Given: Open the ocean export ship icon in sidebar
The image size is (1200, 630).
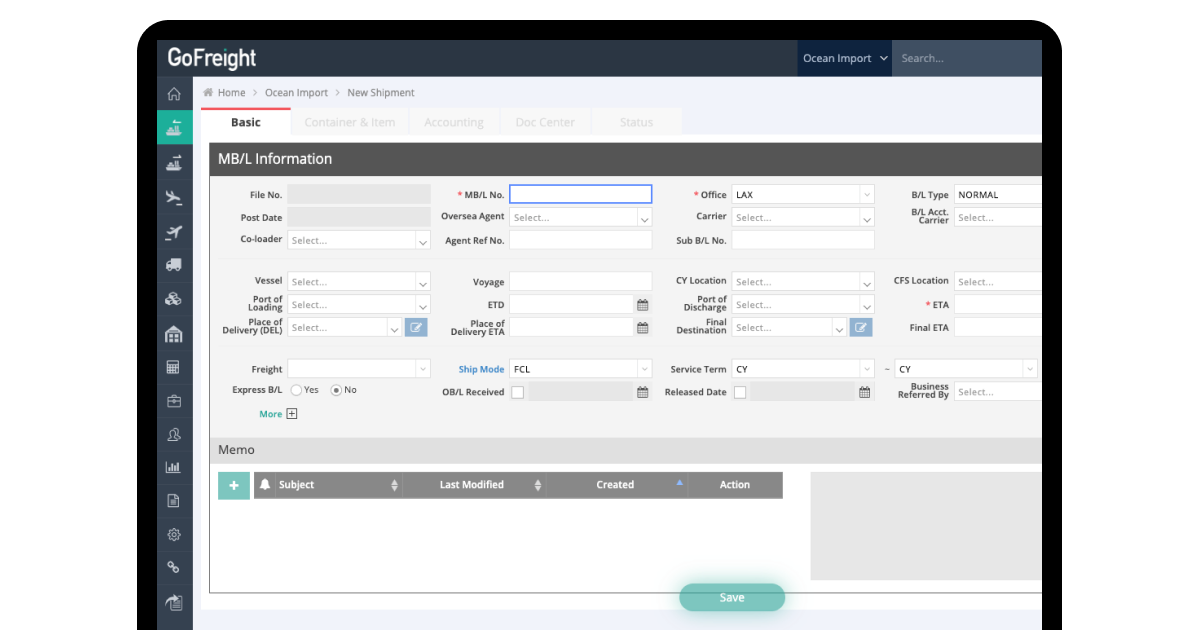Looking at the screenshot, I should click(174, 162).
